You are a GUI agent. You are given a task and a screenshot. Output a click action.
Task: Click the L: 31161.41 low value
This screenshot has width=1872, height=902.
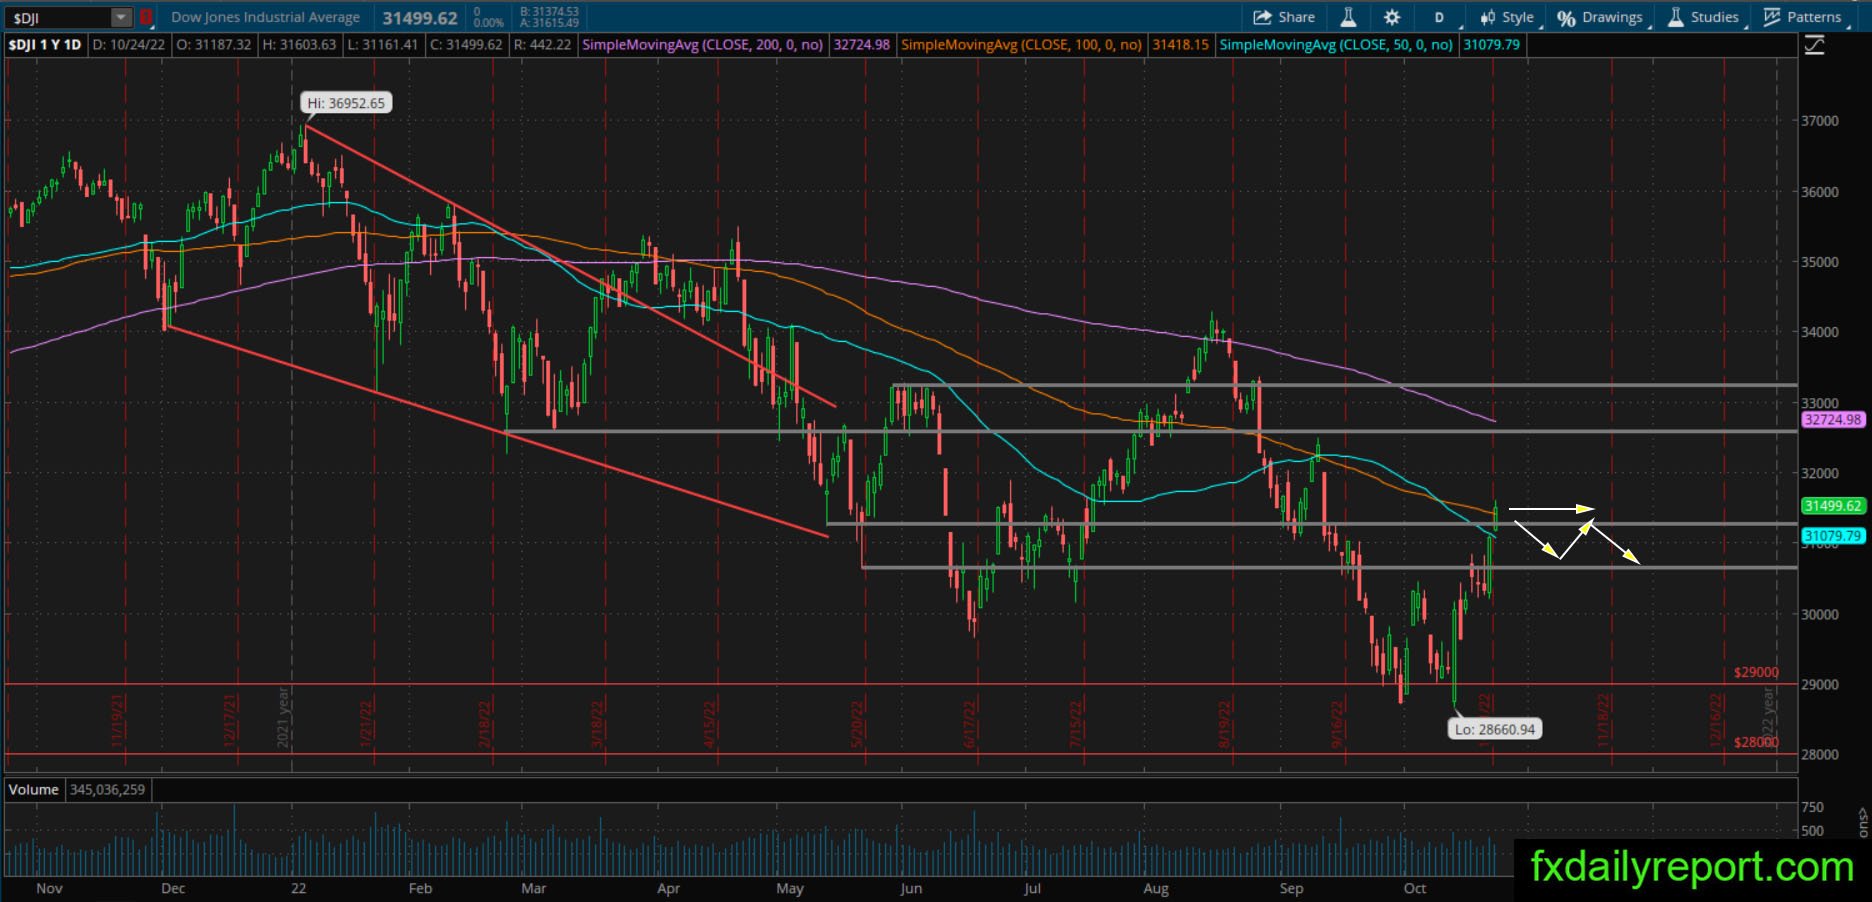tap(384, 45)
